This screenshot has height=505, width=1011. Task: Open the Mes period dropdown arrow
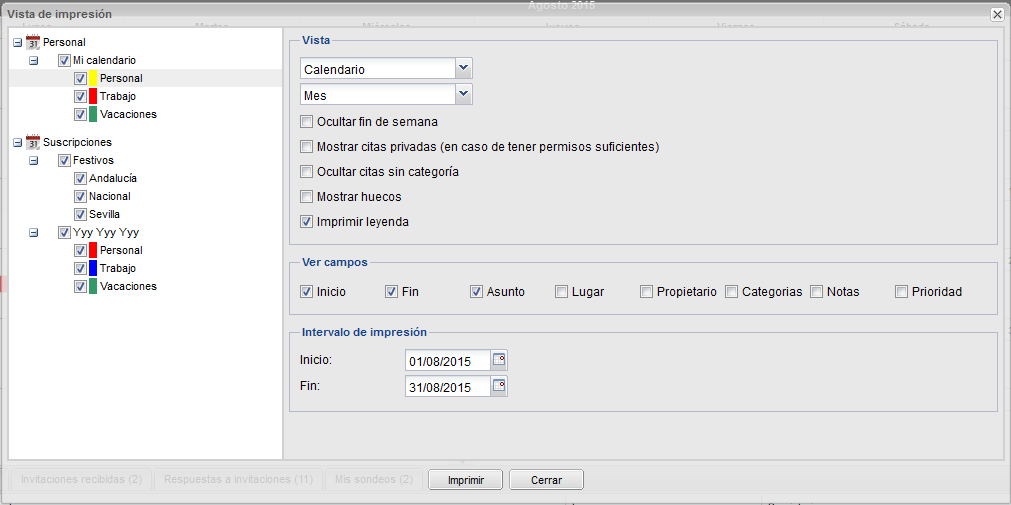pos(464,94)
